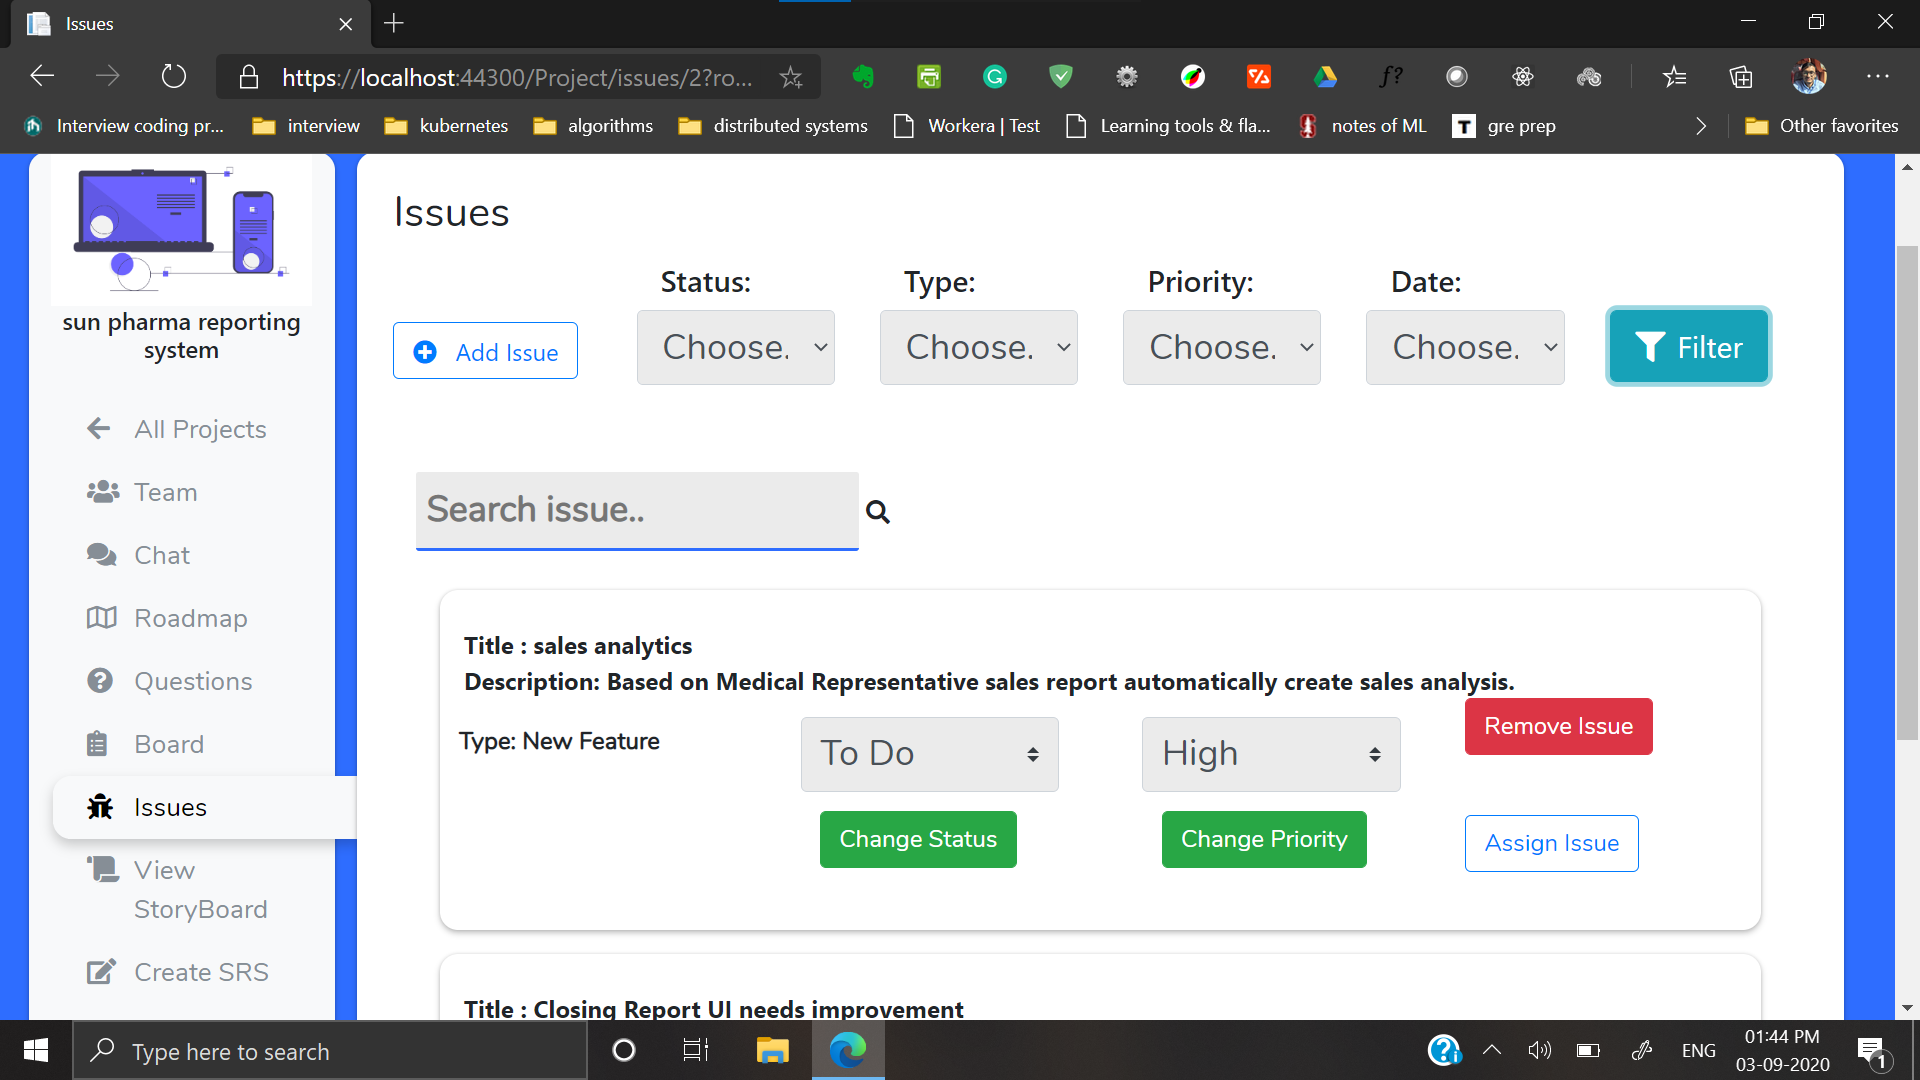Open the Roadmap page from the sidebar
Image resolution: width=1920 pixels, height=1080 pixels.
click(190, 618)
